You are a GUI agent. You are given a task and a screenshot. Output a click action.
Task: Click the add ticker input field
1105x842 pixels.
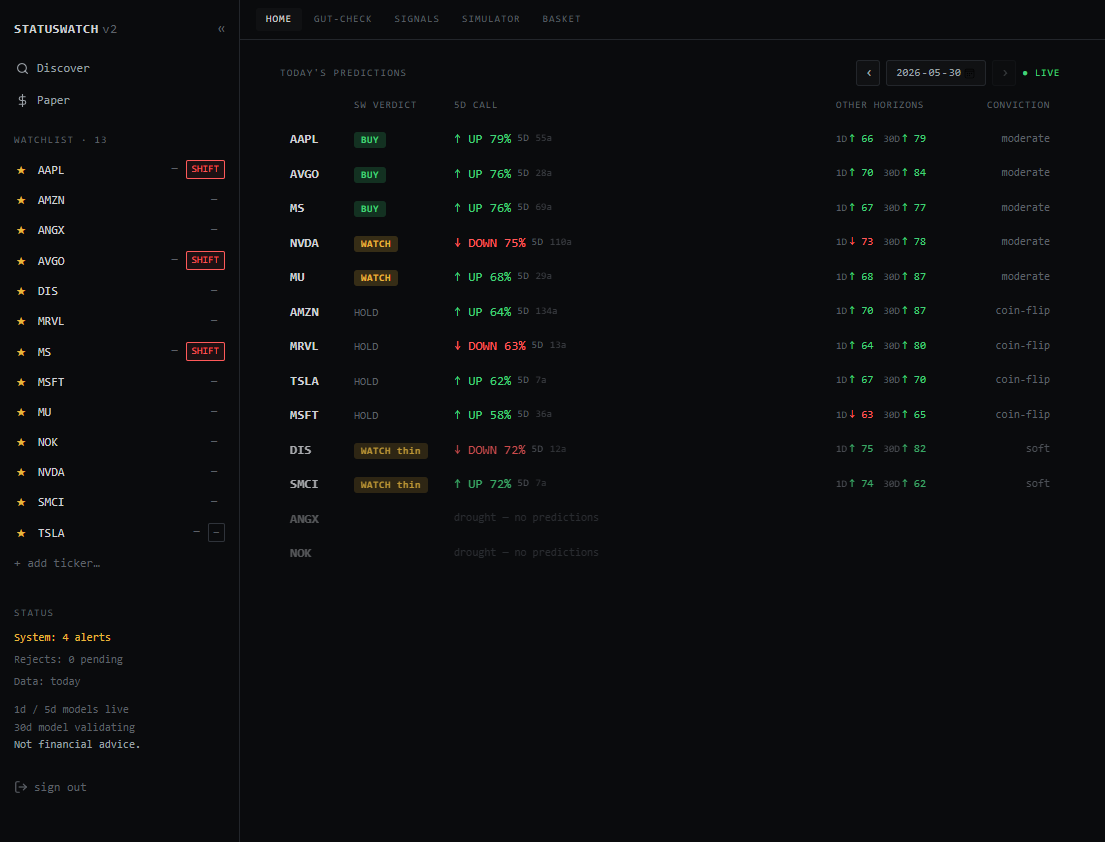point(119,563)
